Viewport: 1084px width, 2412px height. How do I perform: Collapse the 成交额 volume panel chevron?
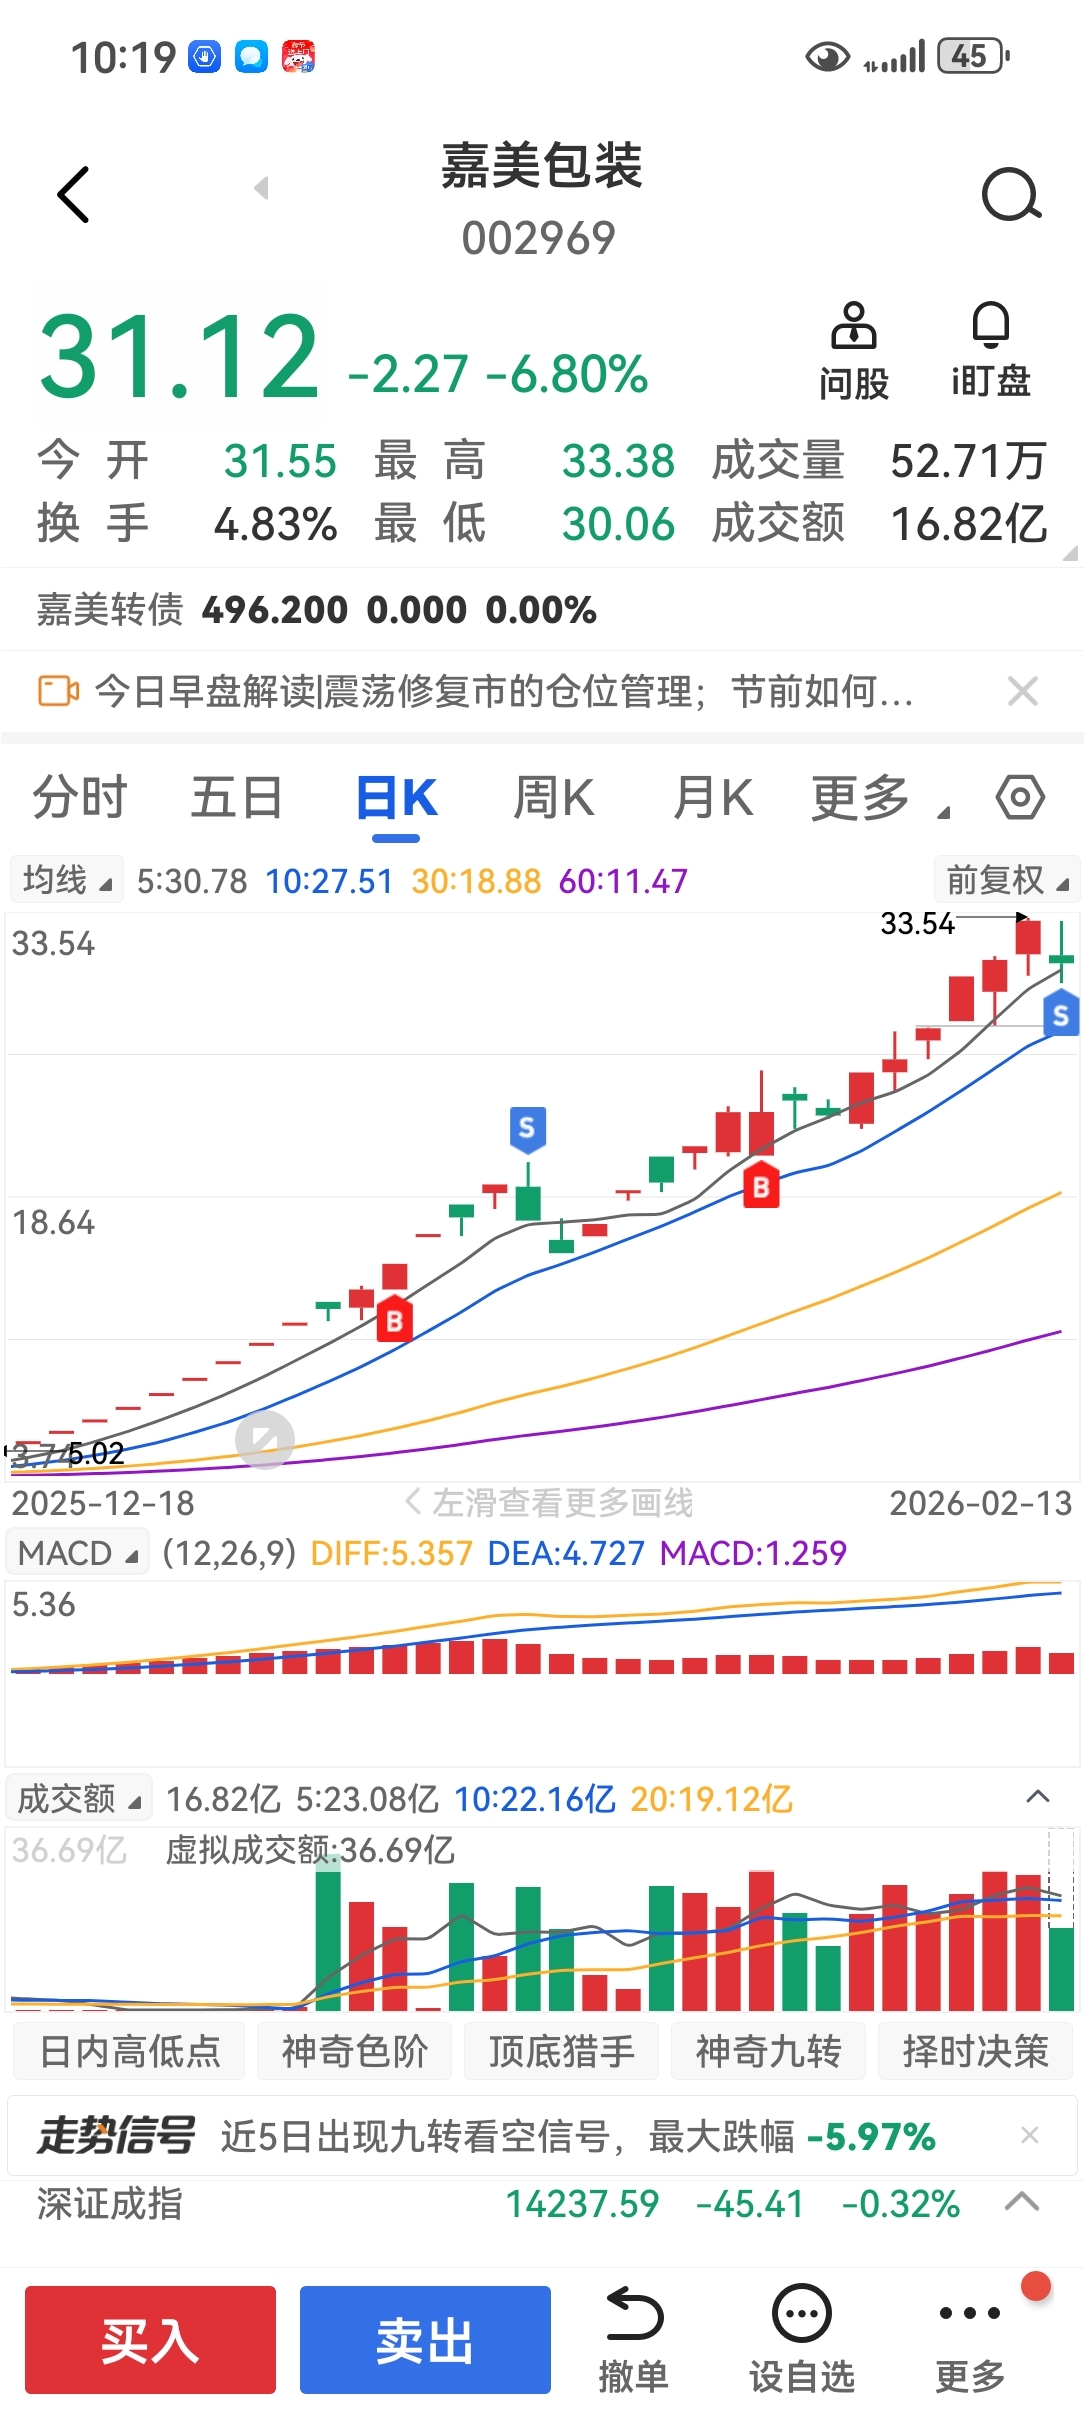(x=1038, y=1797)
